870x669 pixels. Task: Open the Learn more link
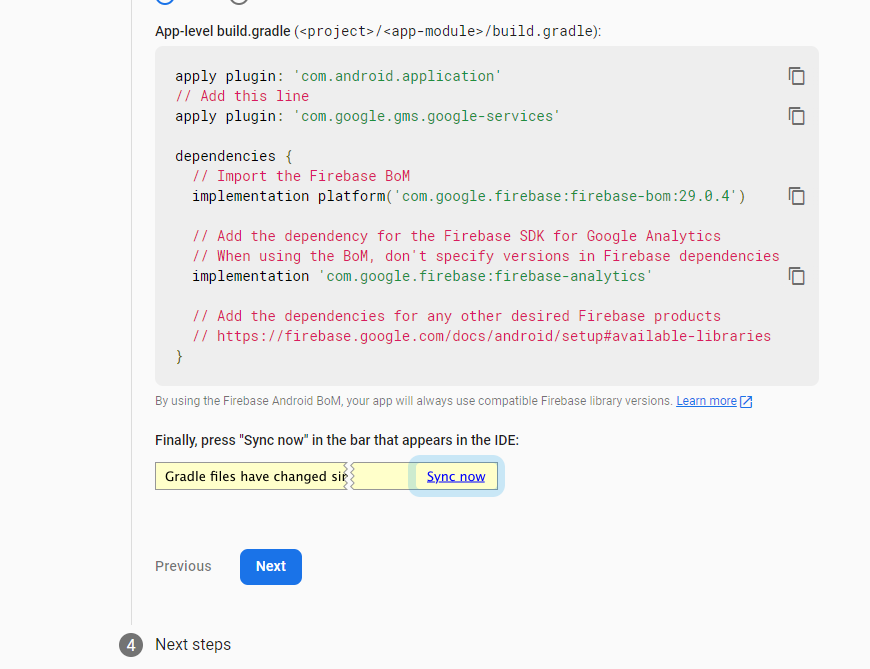706,401
